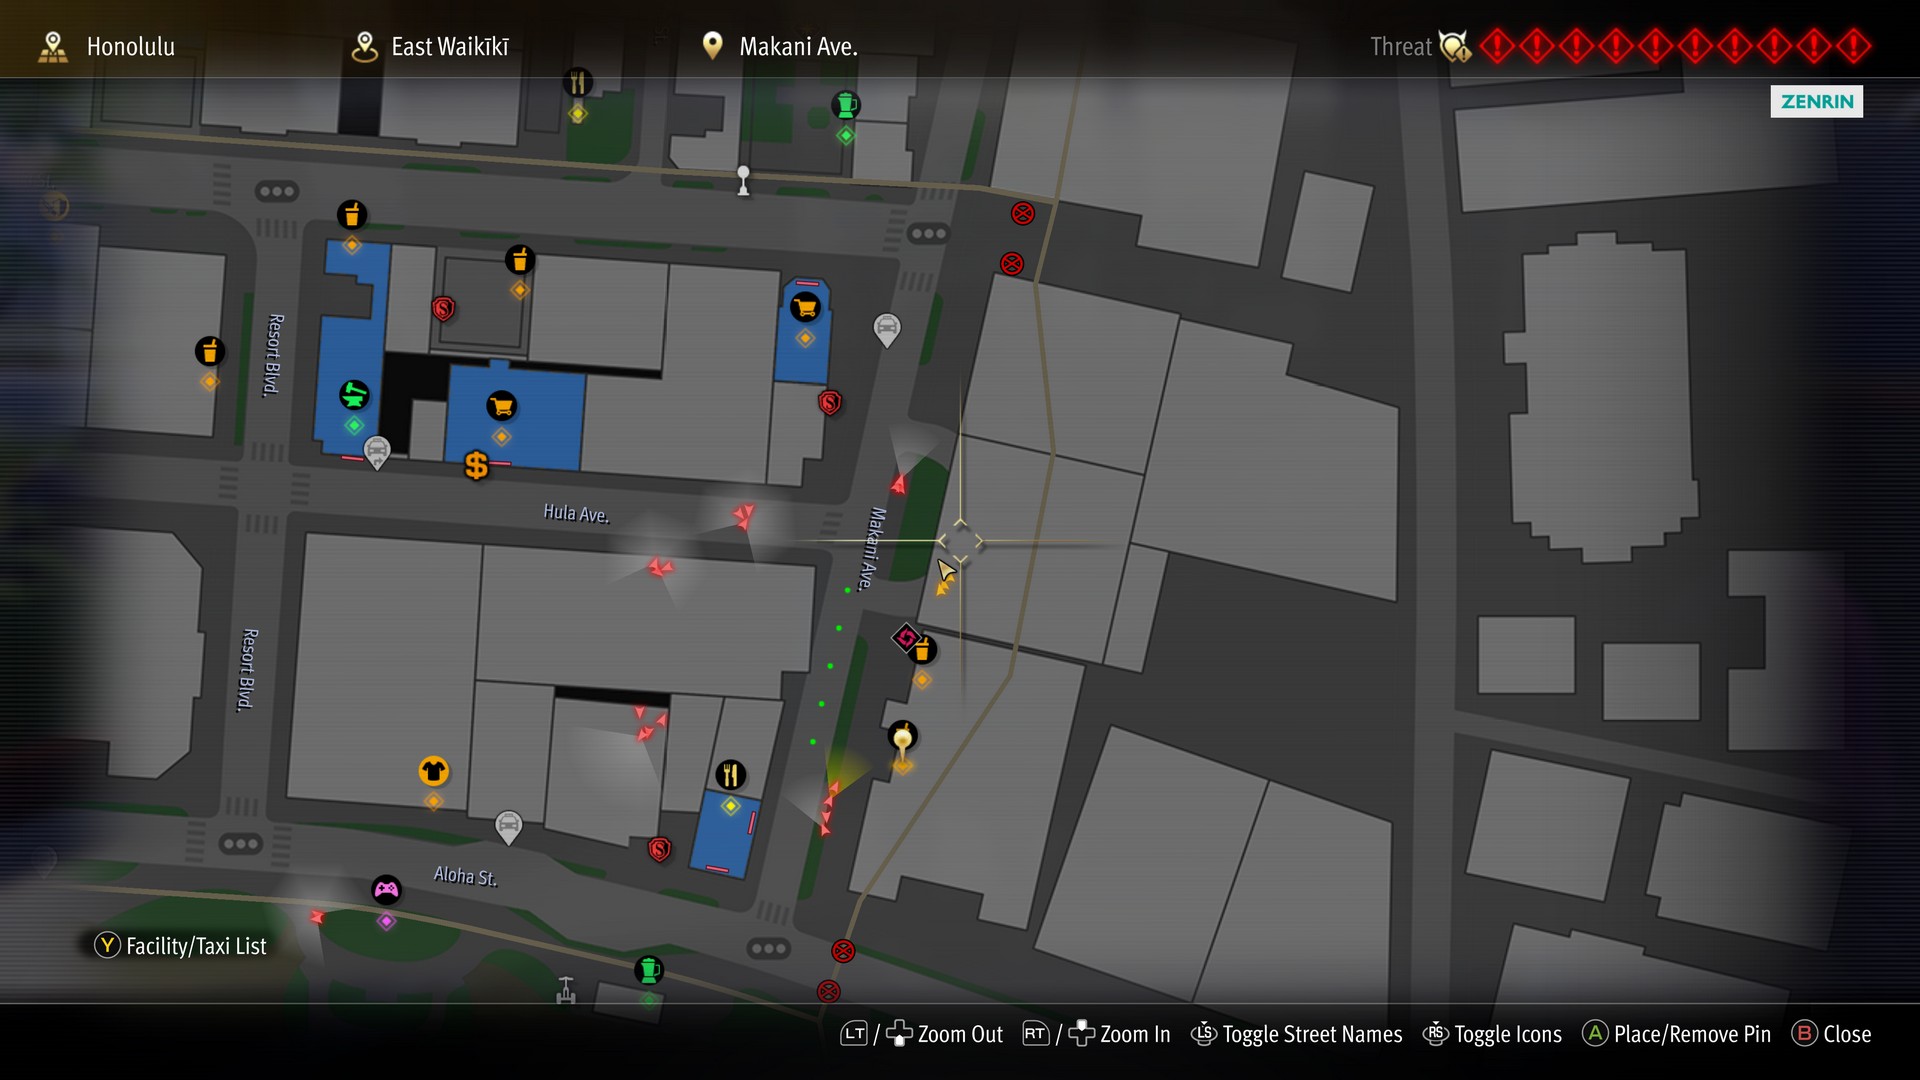Image resolution: width=1920 pixels, height=1080 pixels.
Task: Click the restaurant icon at top of map
Action: pyautogui.click(x=577, y=82)
